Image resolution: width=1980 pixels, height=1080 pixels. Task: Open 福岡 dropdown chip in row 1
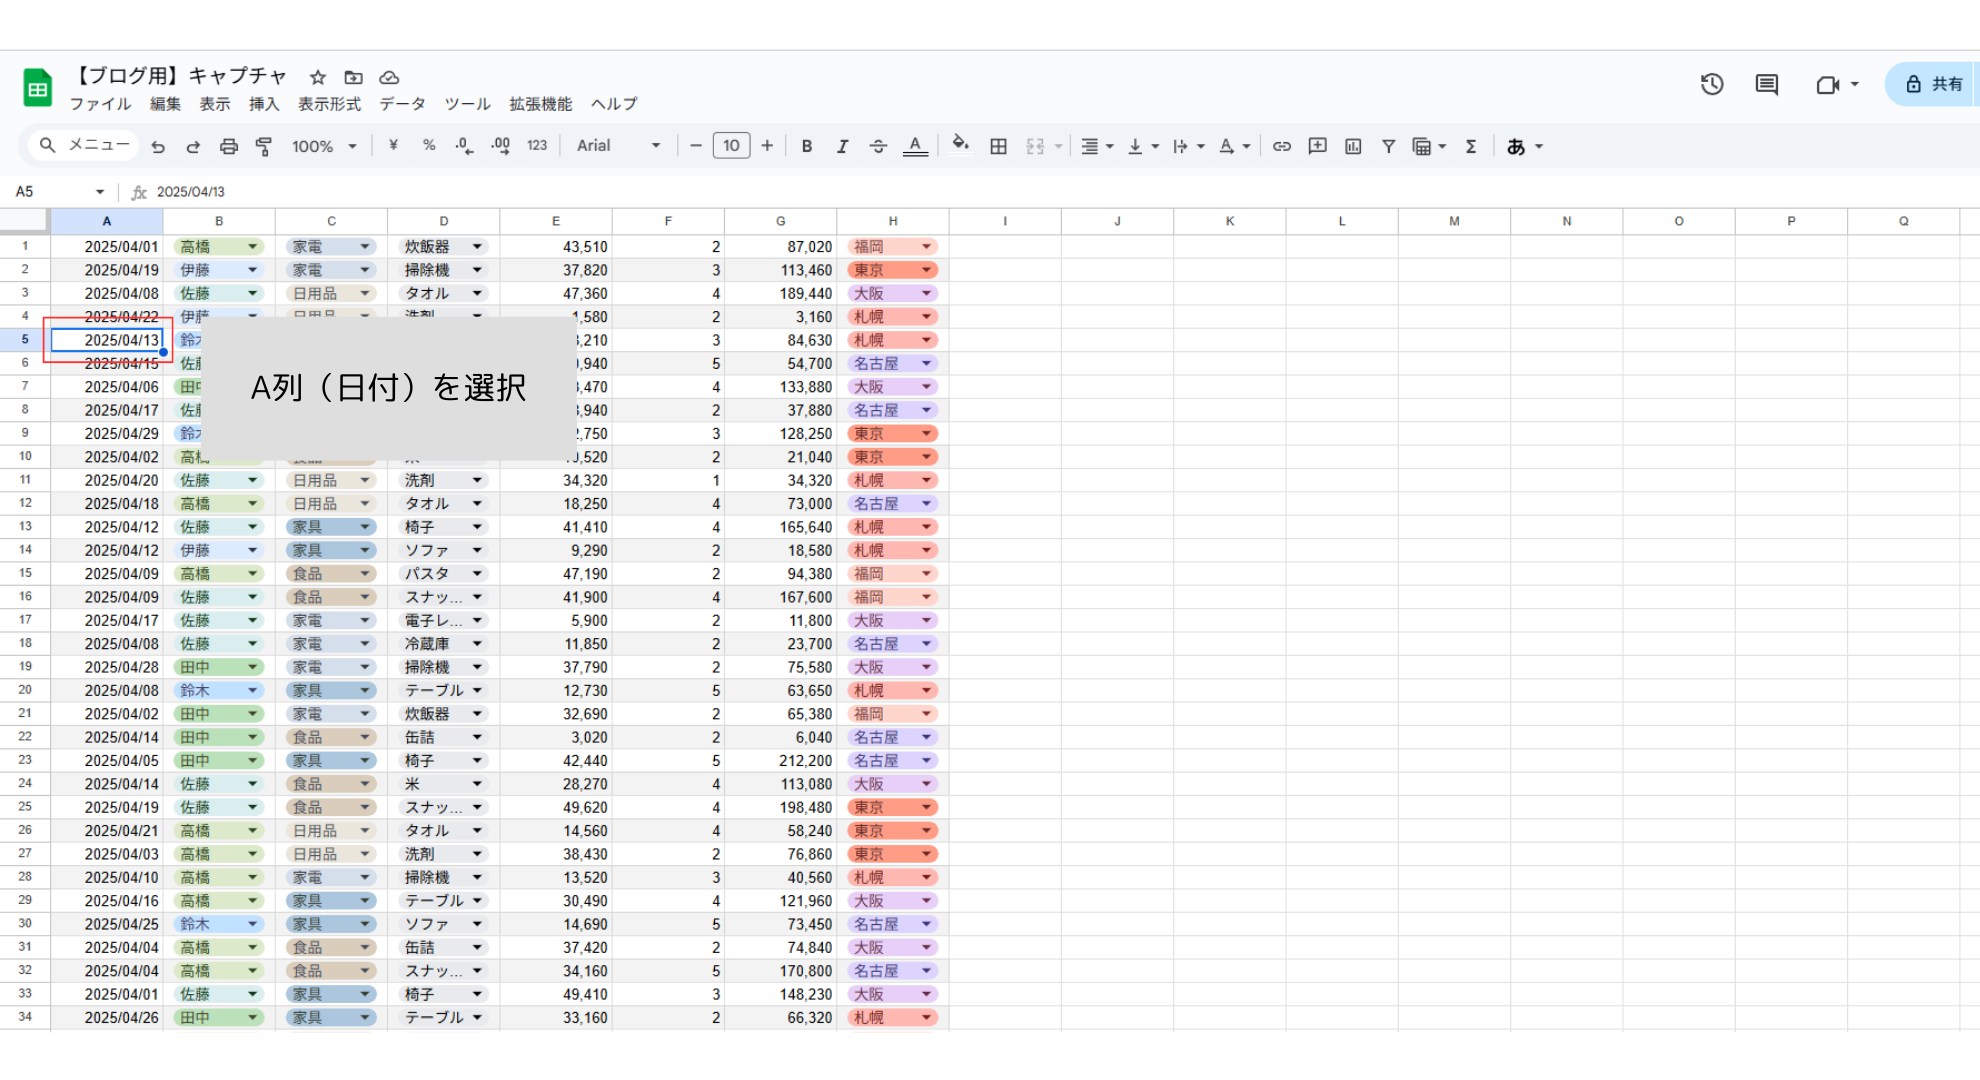click(892, 246)
